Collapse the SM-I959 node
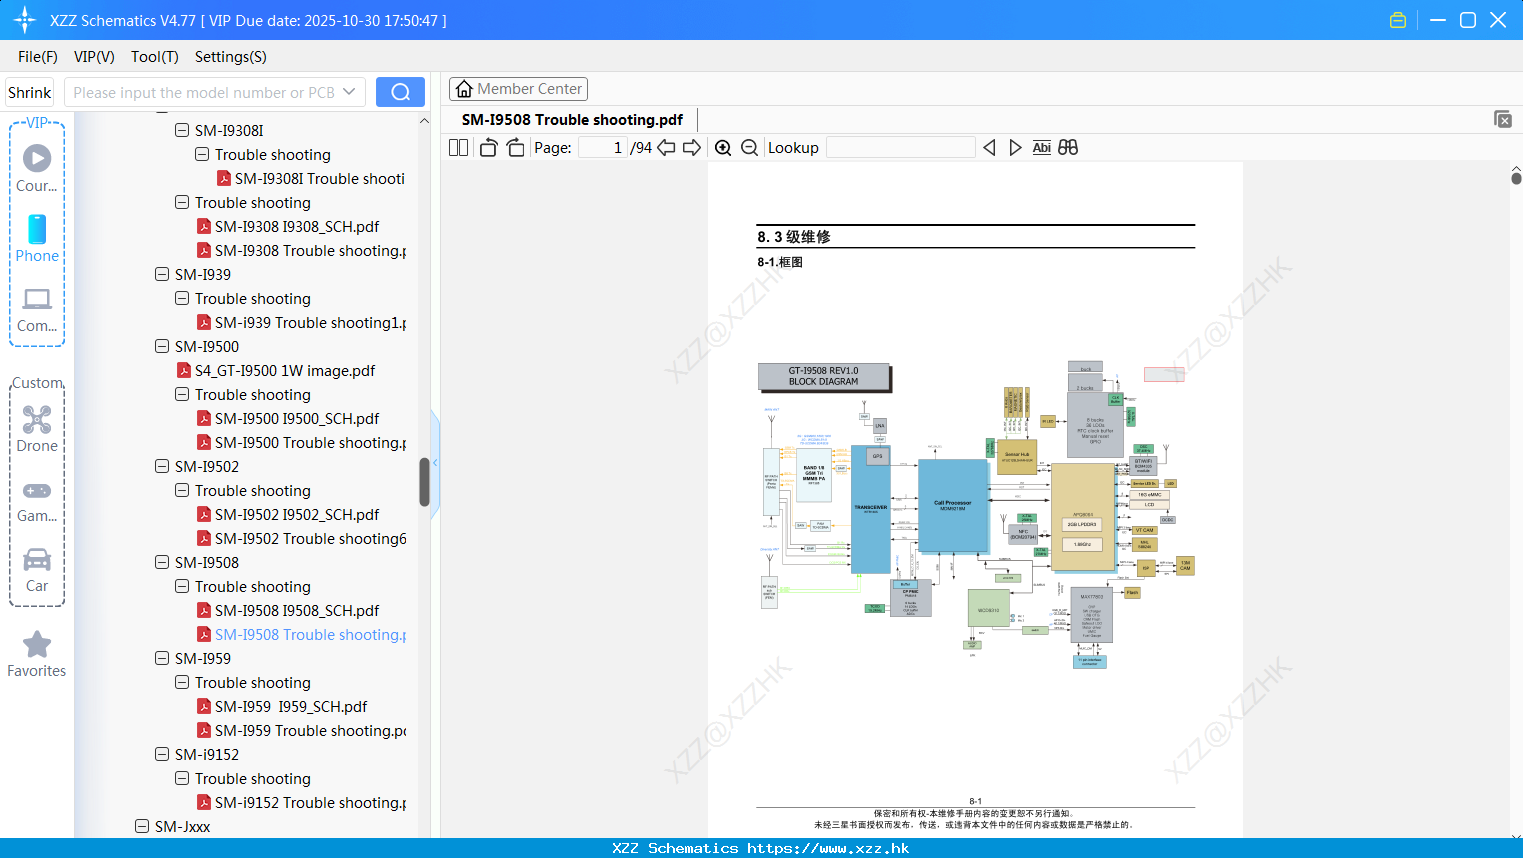 click(162, 658)
